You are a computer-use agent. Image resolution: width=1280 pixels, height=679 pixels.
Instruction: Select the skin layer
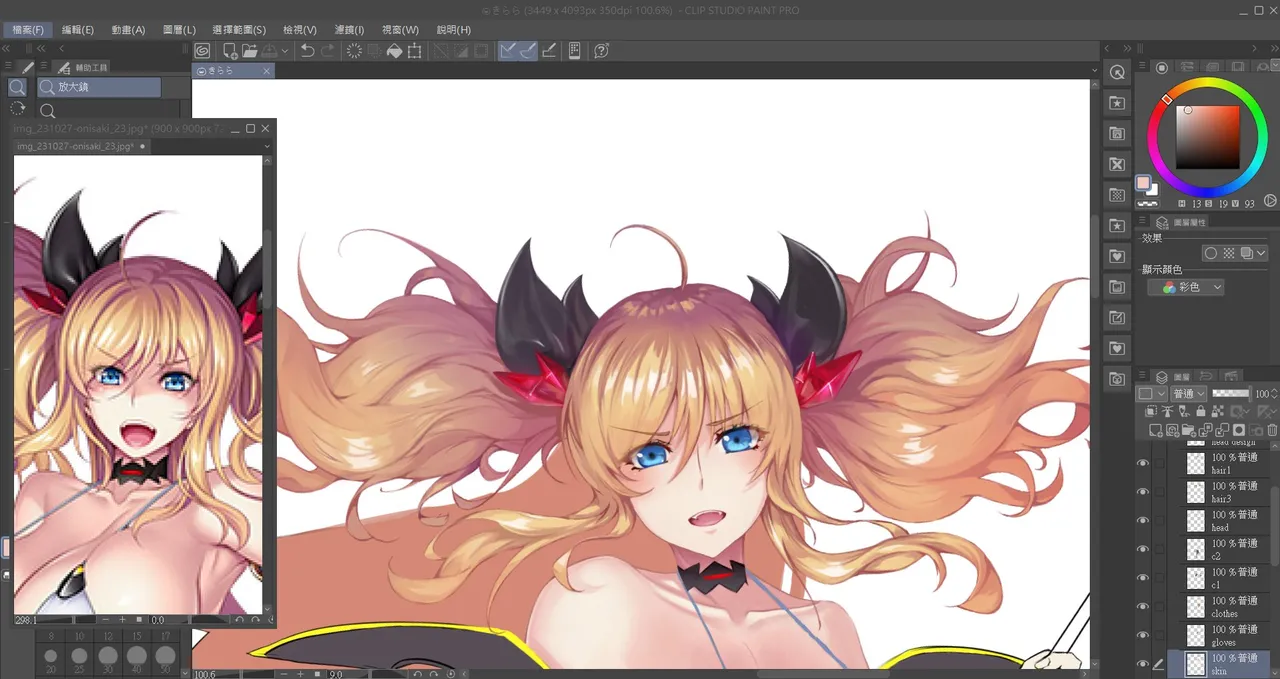1219,664
